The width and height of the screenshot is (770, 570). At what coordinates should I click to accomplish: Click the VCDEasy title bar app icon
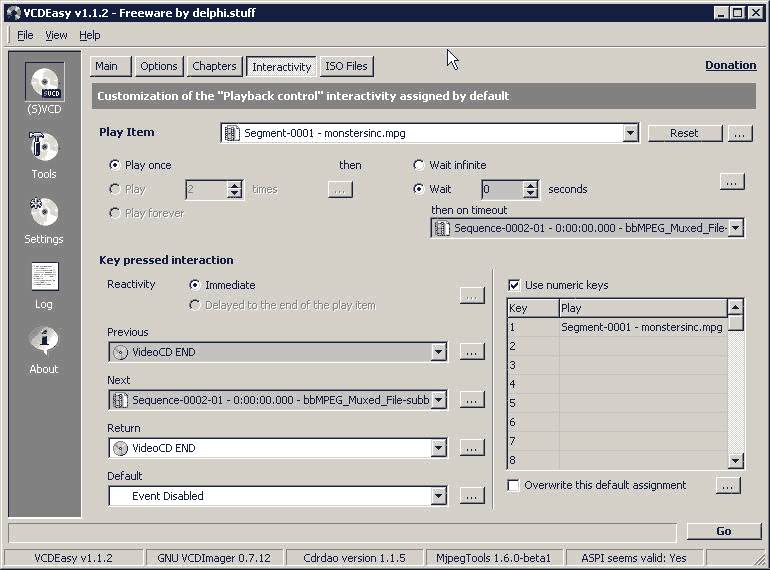point(13,13)
